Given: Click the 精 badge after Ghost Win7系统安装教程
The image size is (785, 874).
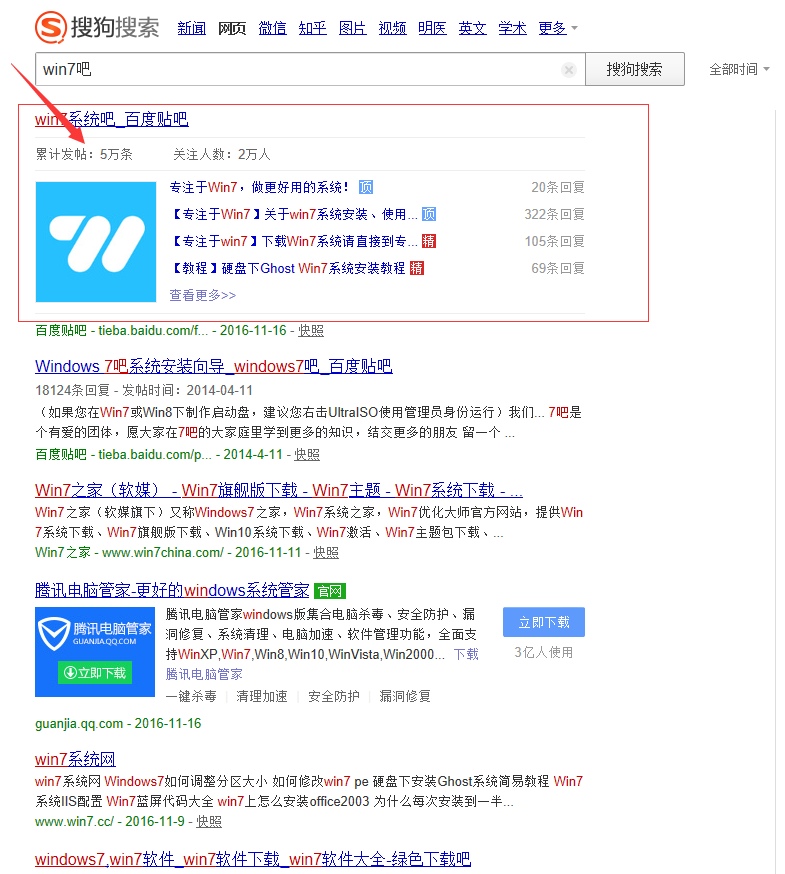Looking at the screenshot, I should pyautogui.click(x=416, y=268).
